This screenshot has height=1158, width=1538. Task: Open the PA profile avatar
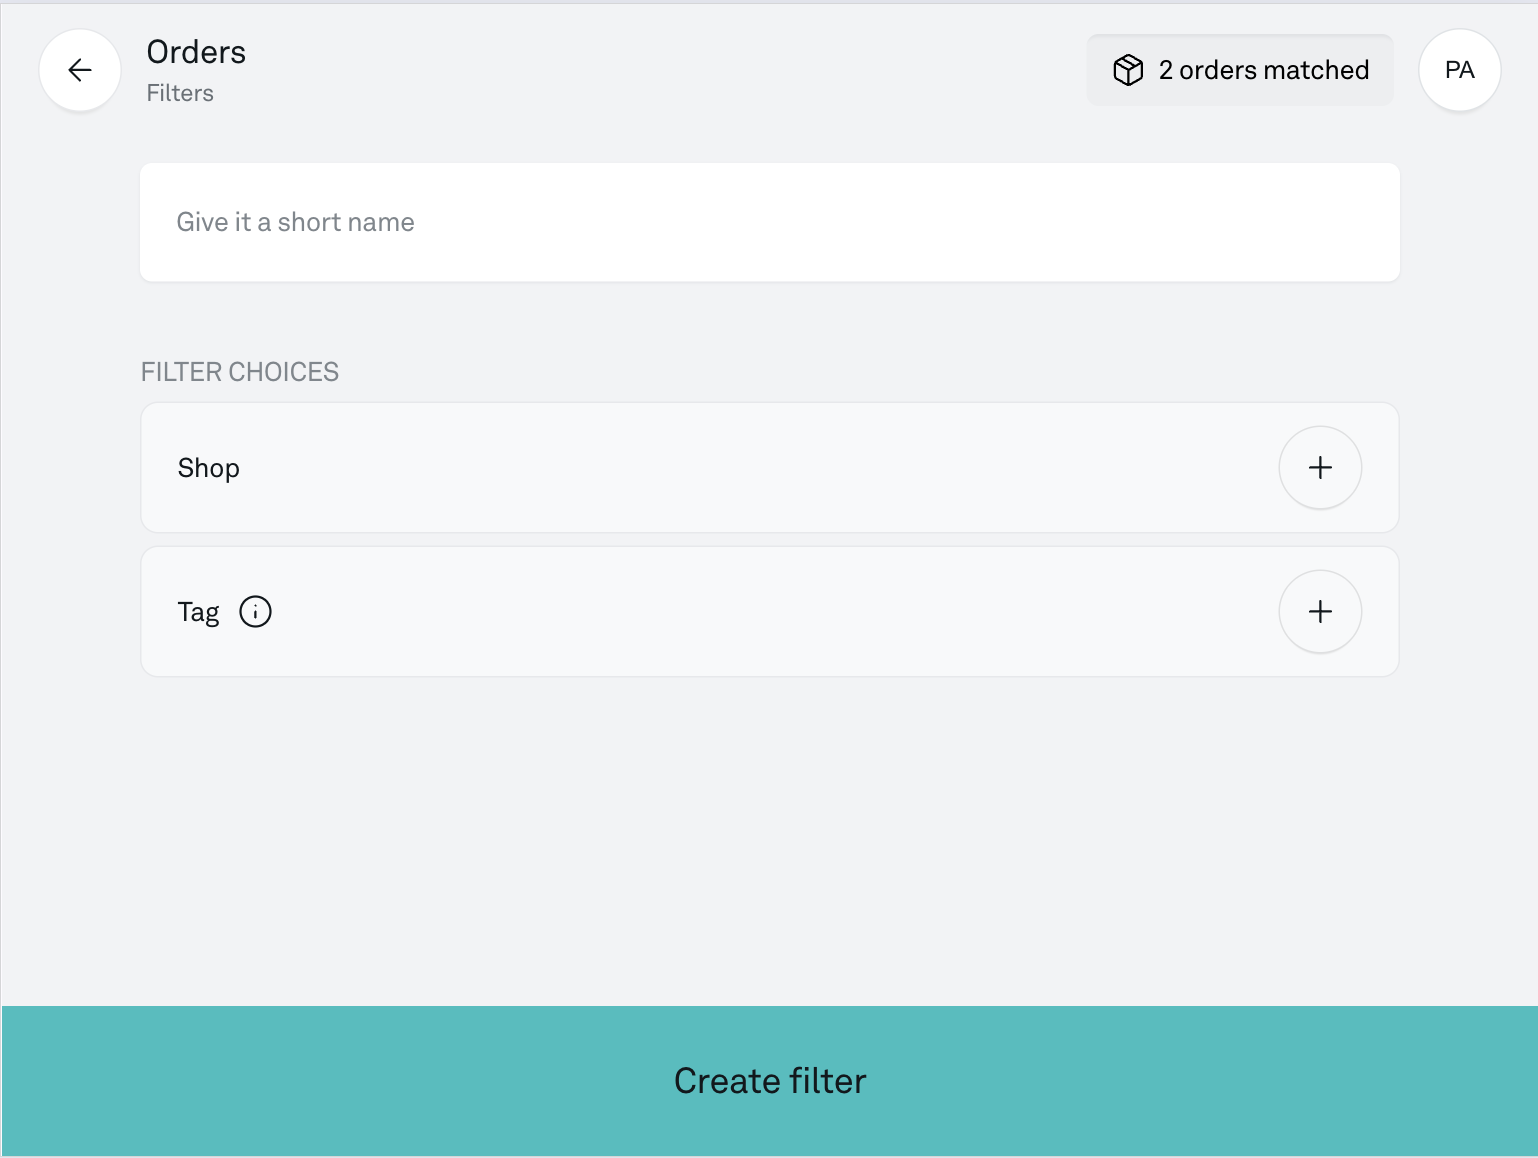point(1459,70)
